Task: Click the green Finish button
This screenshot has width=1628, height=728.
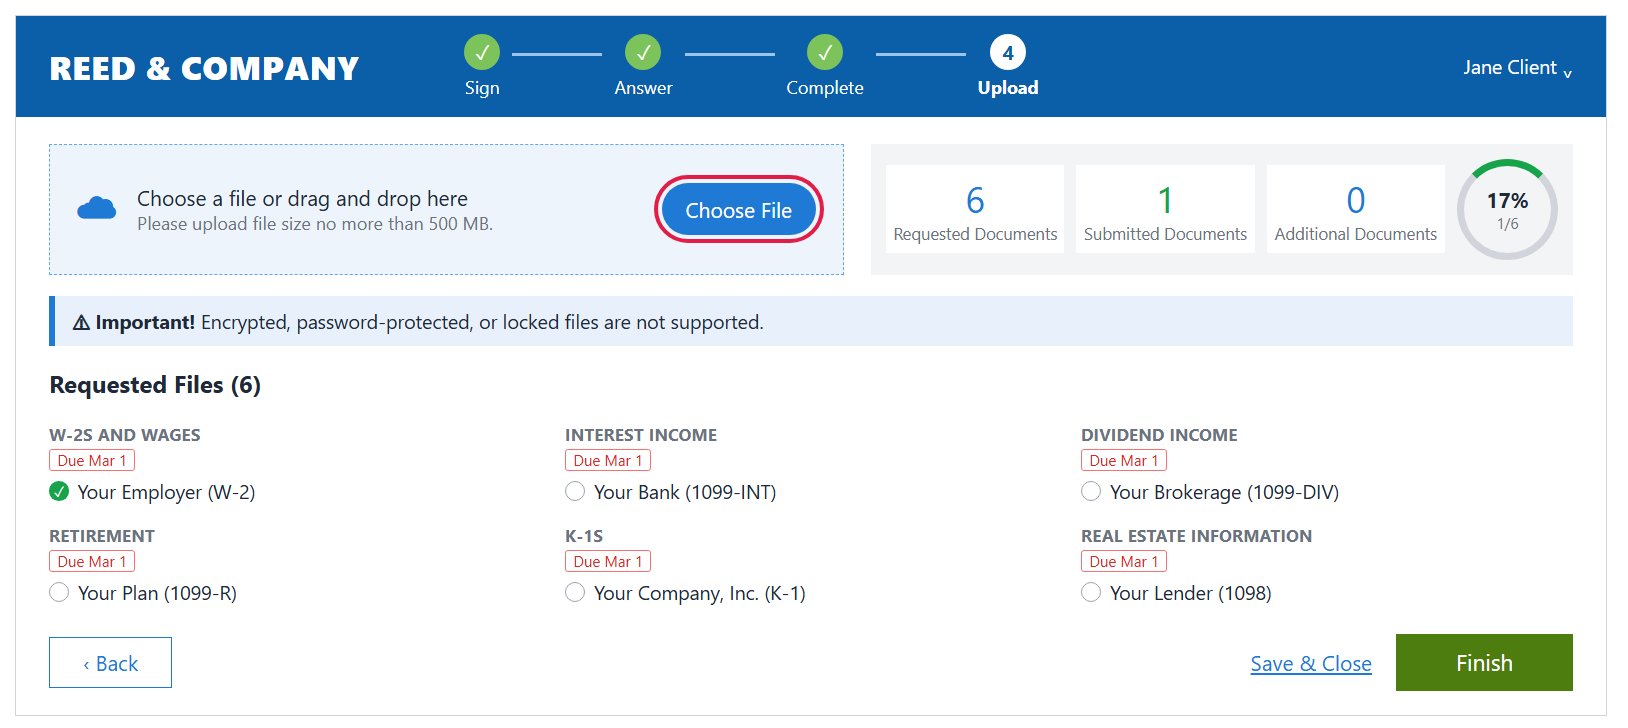Action: [1484, 663]
